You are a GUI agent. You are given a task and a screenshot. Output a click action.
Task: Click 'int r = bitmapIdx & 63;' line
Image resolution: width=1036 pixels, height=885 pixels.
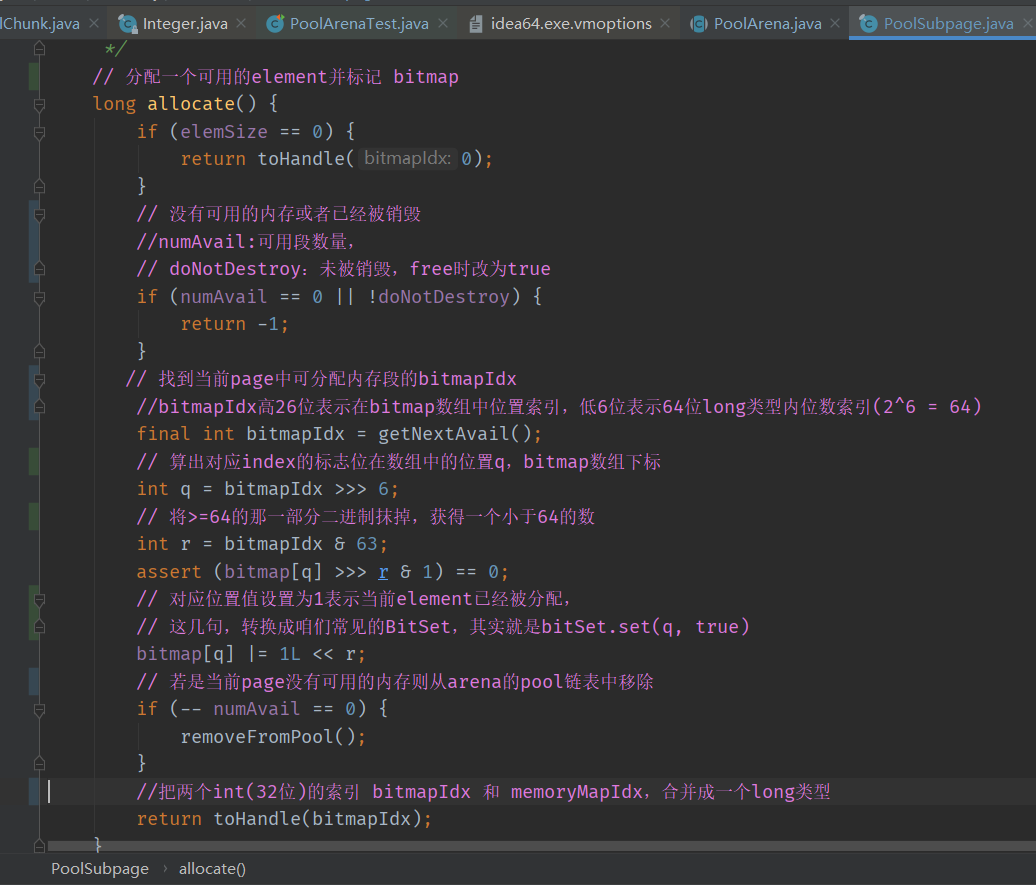pyautogui.click(x=262, y=544)
